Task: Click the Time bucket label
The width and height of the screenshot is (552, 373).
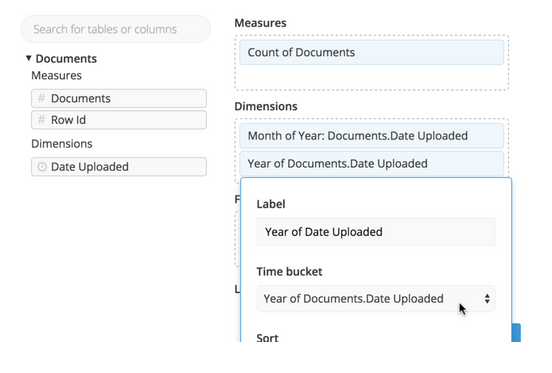Action: click(289, 272)
